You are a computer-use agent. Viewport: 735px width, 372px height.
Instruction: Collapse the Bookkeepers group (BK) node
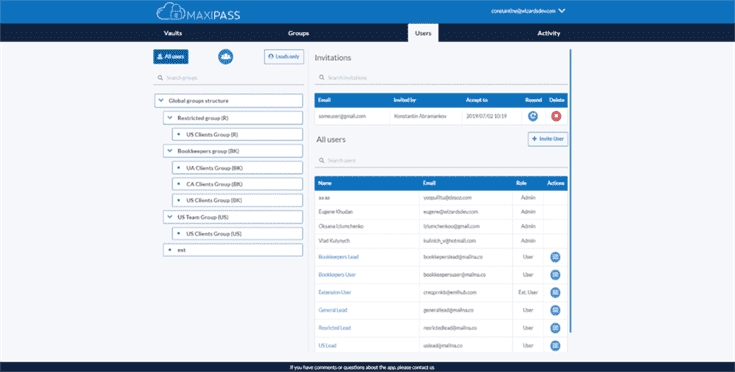pyautogui.click(x=170, y=151)
